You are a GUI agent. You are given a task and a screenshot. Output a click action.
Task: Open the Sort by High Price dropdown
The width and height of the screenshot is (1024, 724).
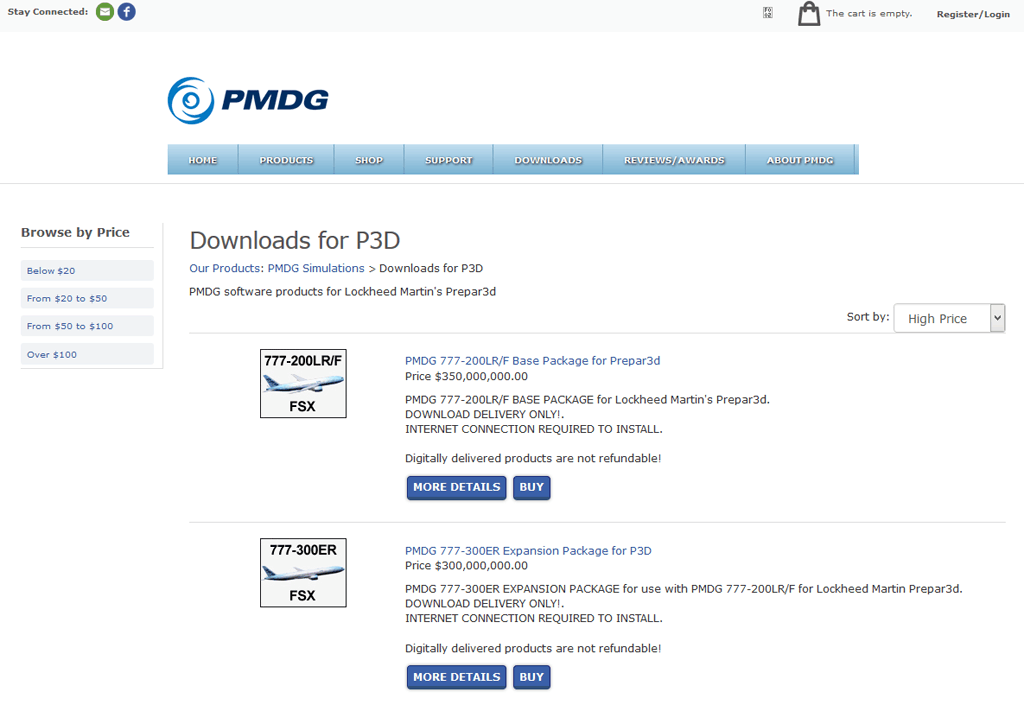pos(949,319)
